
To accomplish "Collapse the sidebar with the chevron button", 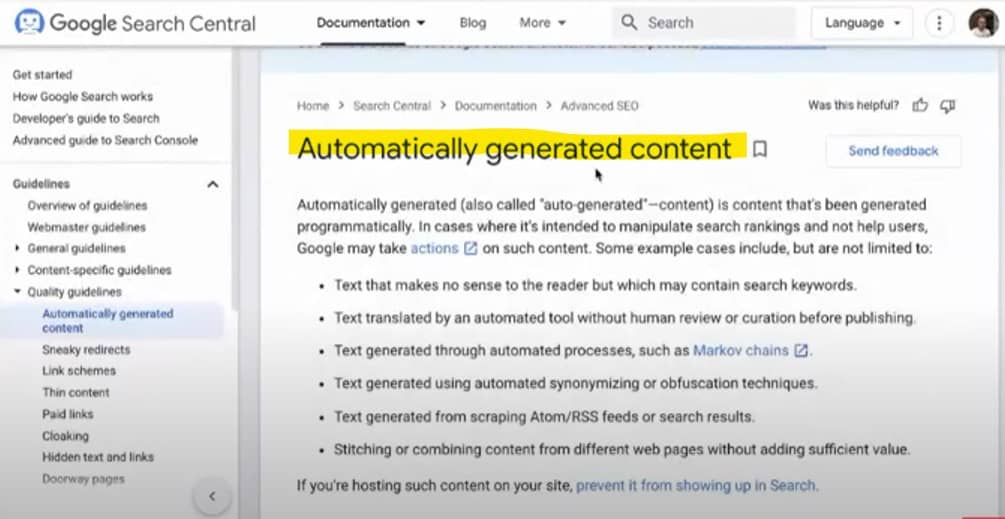I will (212, 497).
